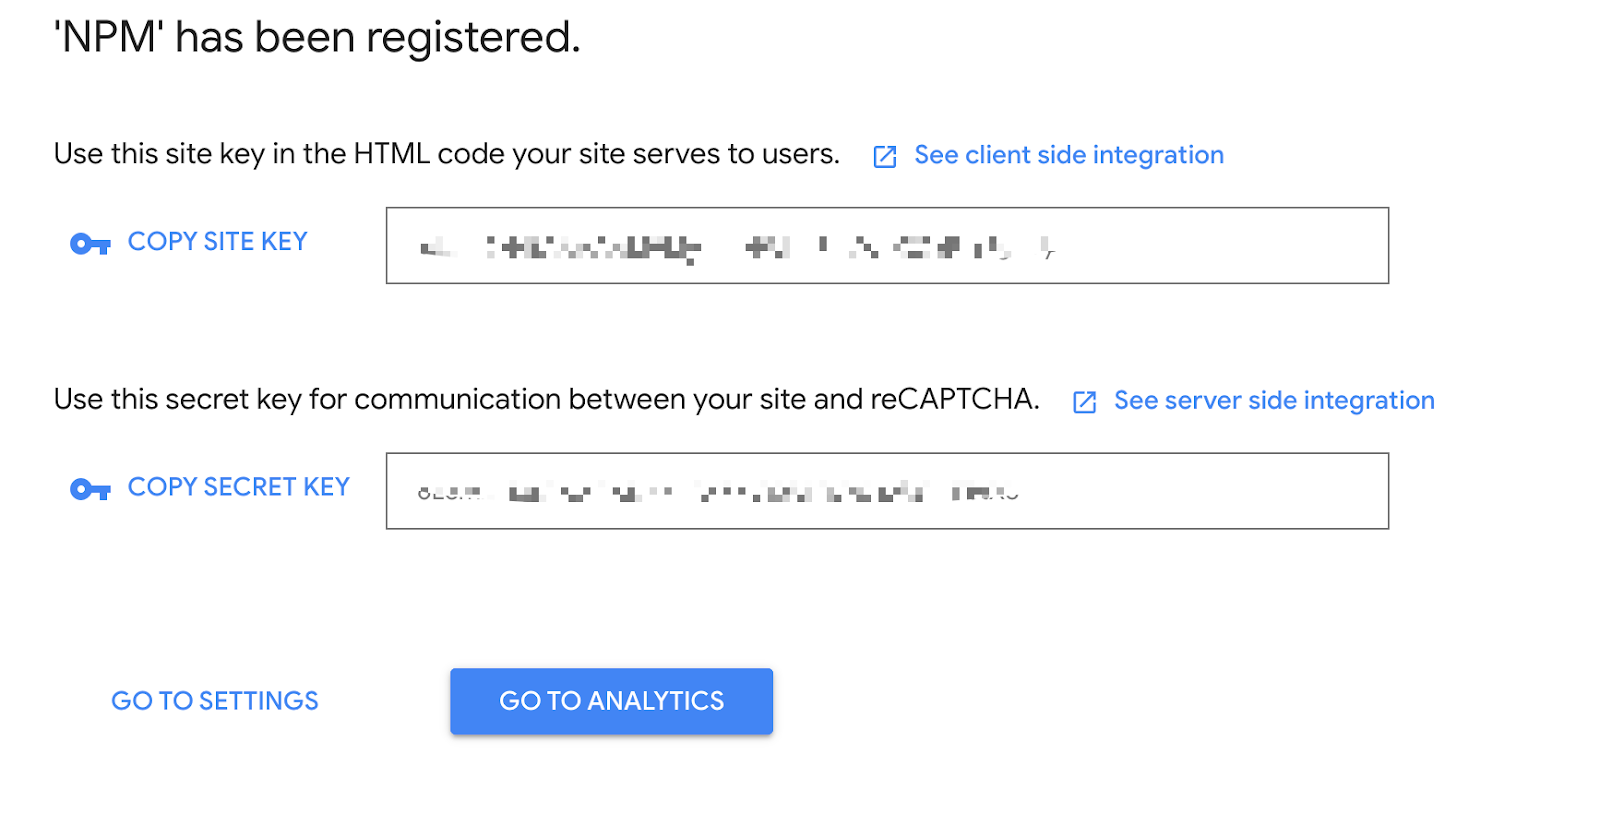Select the blurred secret key text field
This screenshot has height=838, width=1600.
(887, 491)
